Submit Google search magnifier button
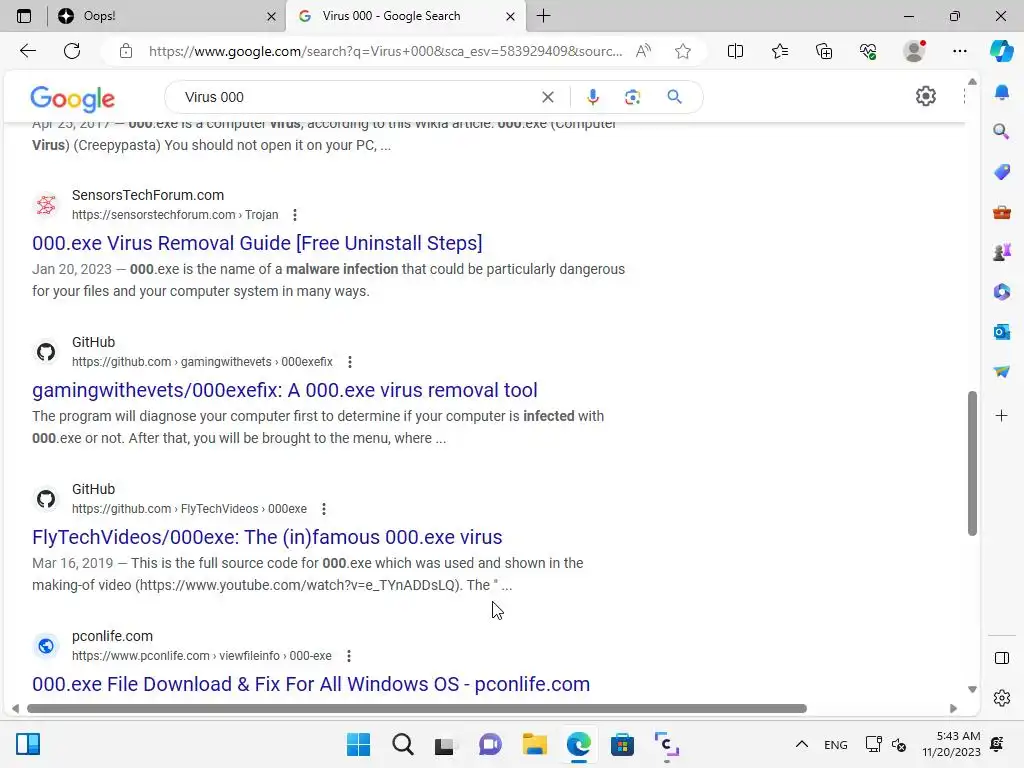 pos(675,97)
